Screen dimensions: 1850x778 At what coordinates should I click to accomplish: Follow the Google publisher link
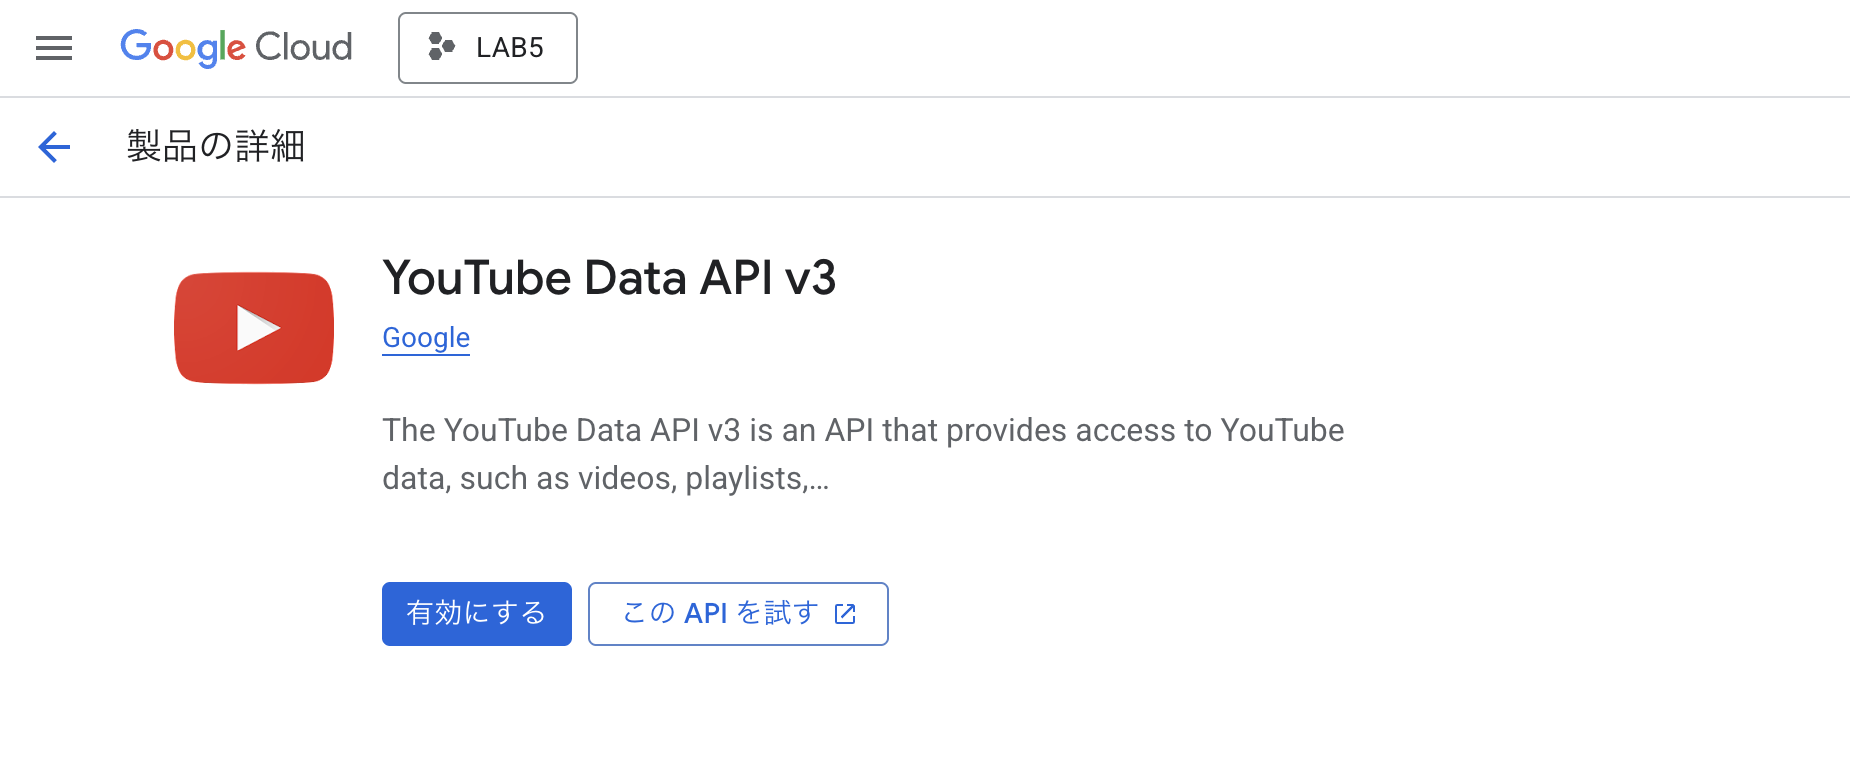[425, 337]
